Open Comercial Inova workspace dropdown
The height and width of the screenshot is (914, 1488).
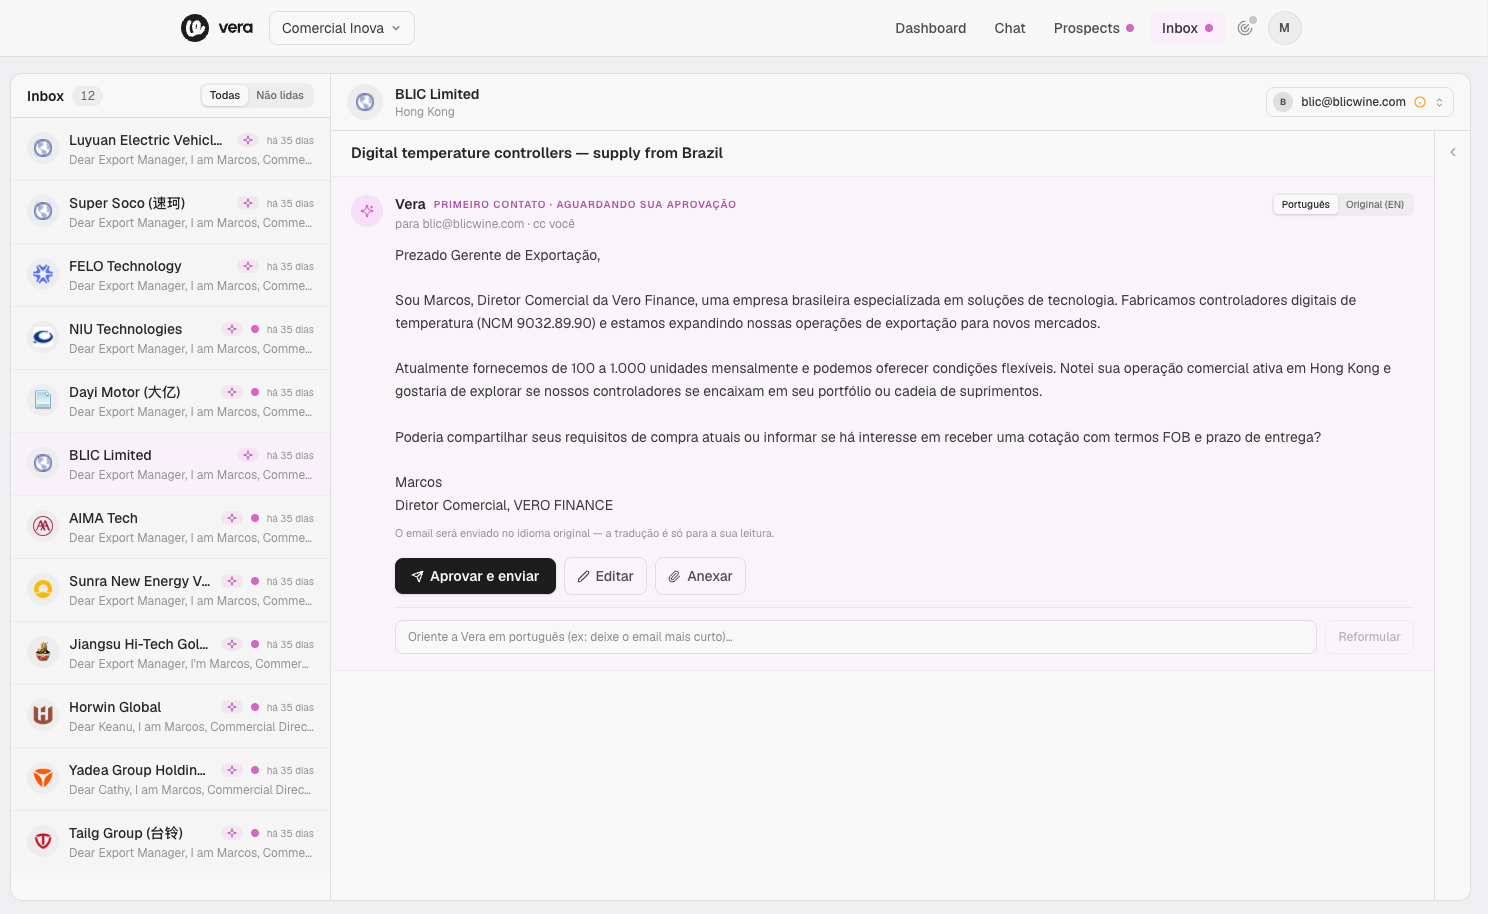coord(342,28)
